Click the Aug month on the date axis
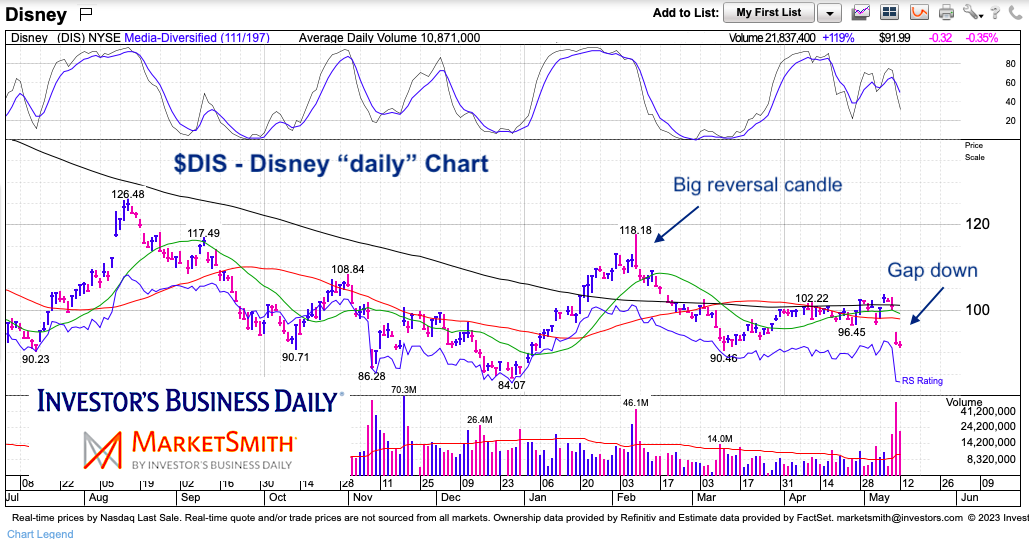1029x539 pixels. [96, 498]
